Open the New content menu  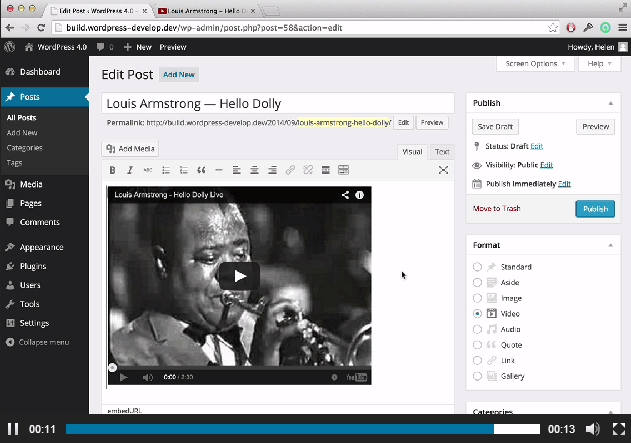138,47
